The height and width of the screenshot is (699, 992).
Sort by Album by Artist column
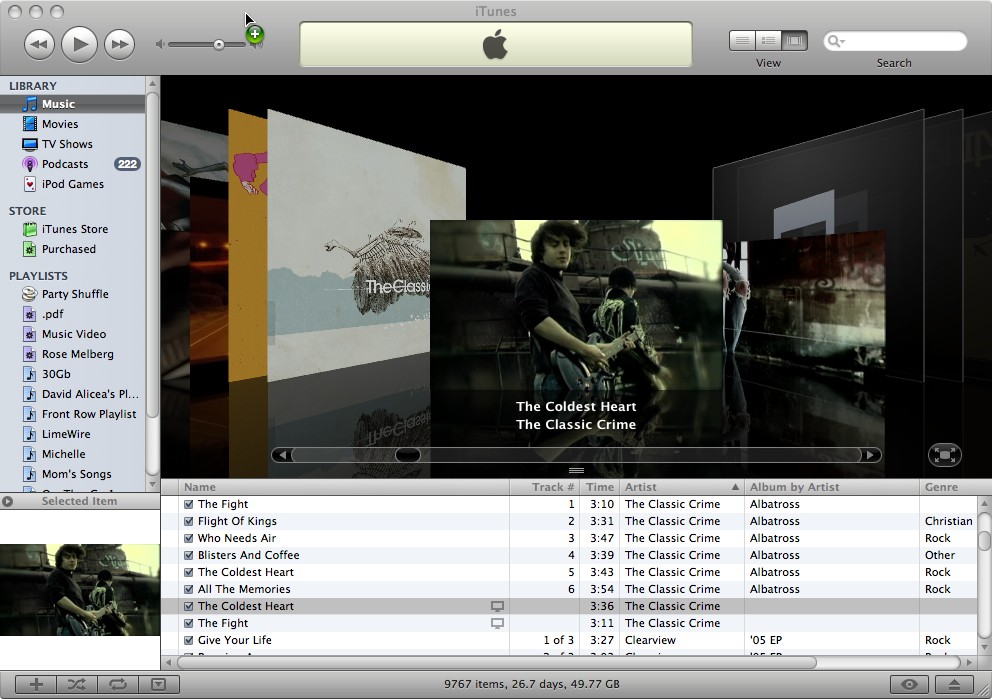pyautogui.click(x=832, y=487)
